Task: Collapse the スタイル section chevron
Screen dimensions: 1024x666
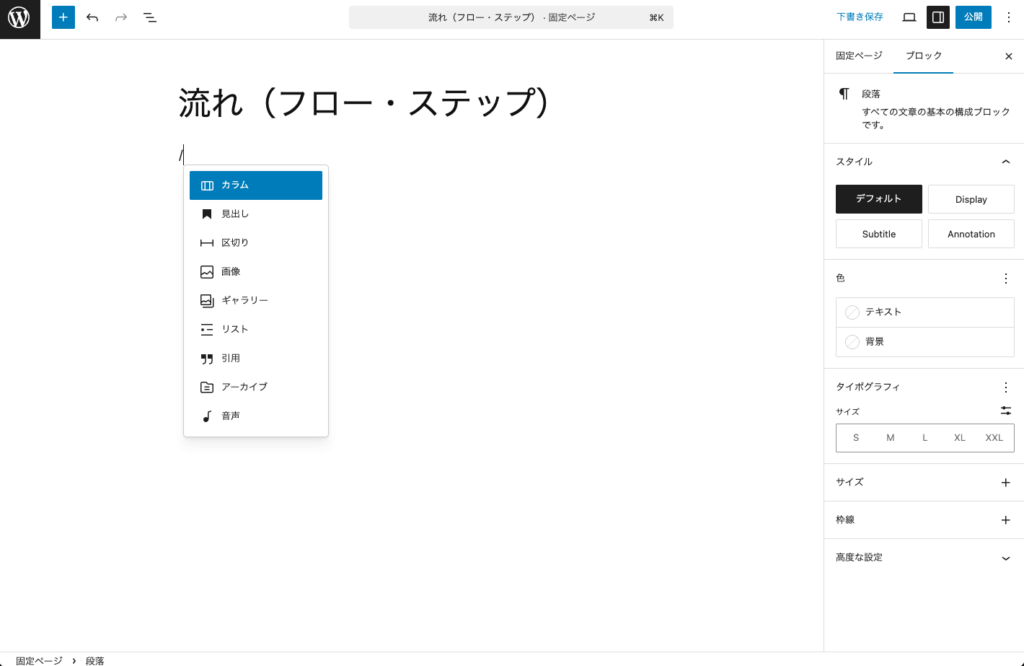Action: (1006, 160)
